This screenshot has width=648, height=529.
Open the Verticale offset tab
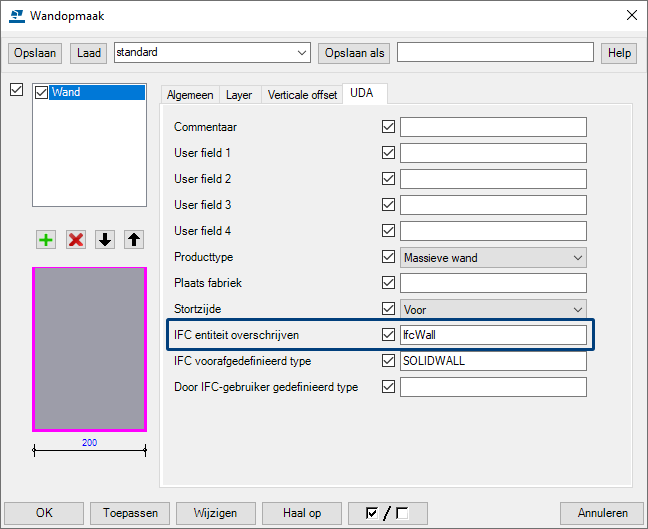pyautogui.click(x=302, y=95)
